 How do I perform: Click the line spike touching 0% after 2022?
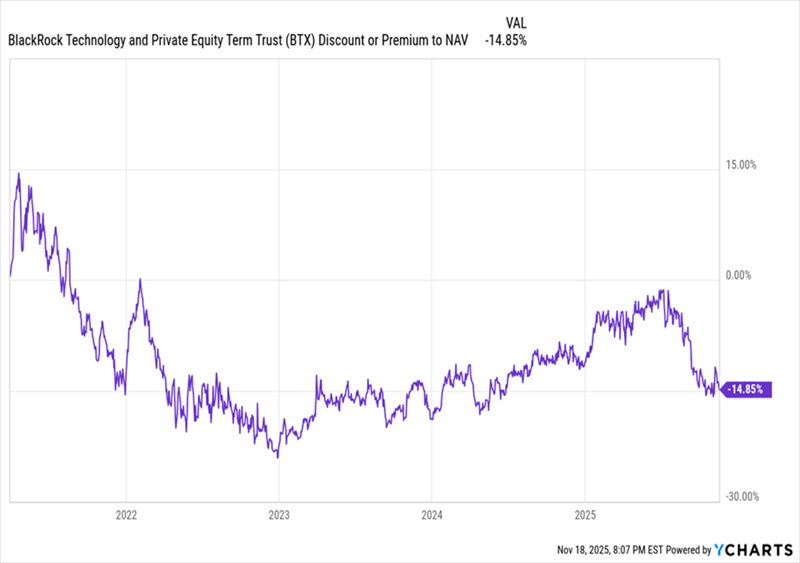(140, 280)
